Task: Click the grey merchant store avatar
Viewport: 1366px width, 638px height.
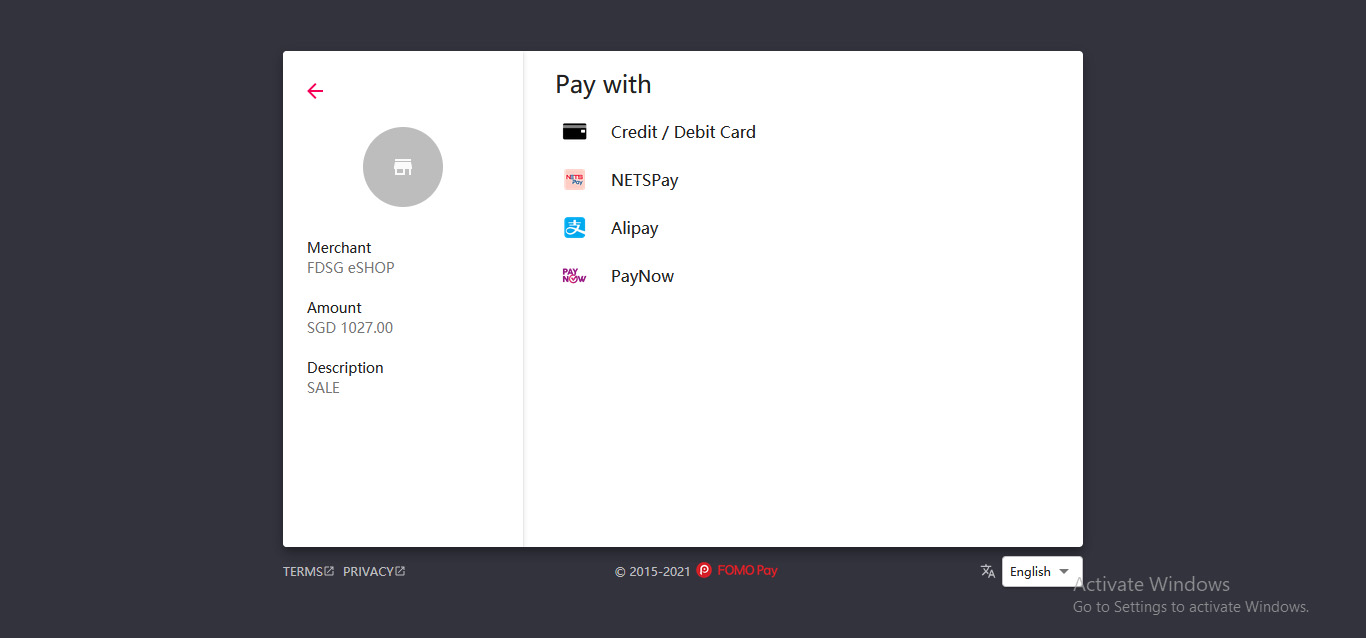Action: [403, 167]
